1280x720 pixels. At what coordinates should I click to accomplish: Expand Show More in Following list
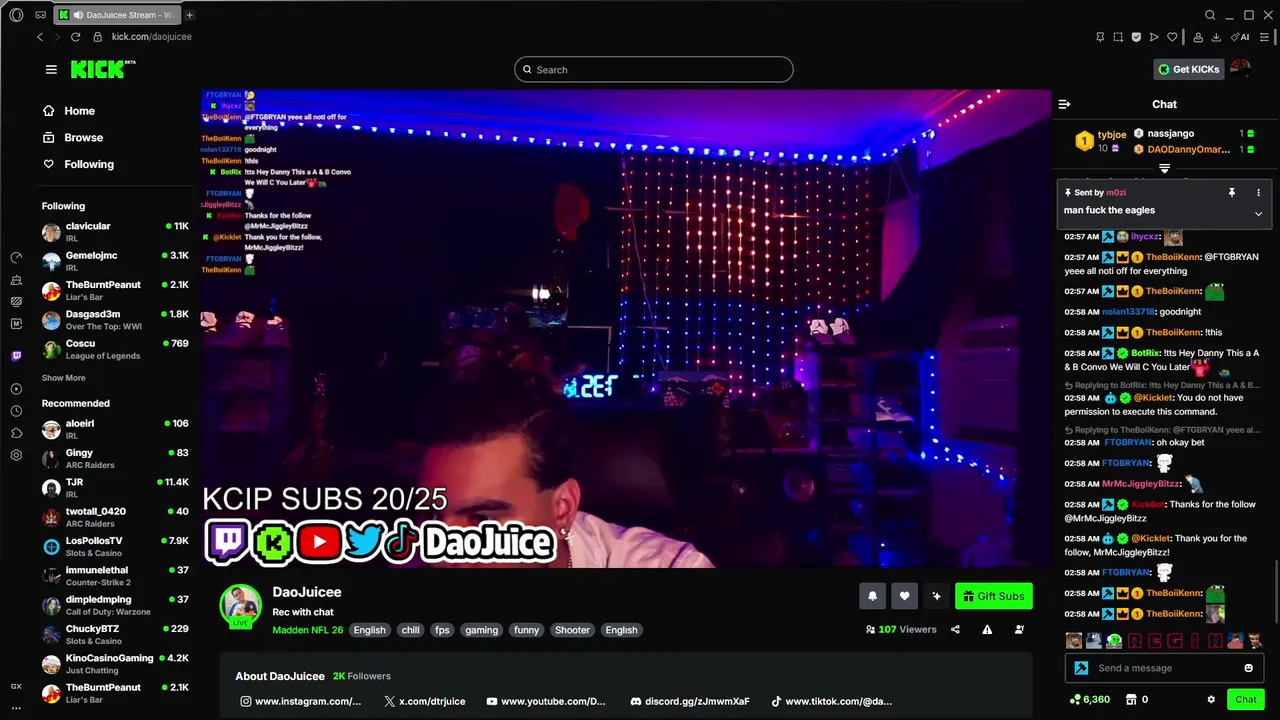63,378
